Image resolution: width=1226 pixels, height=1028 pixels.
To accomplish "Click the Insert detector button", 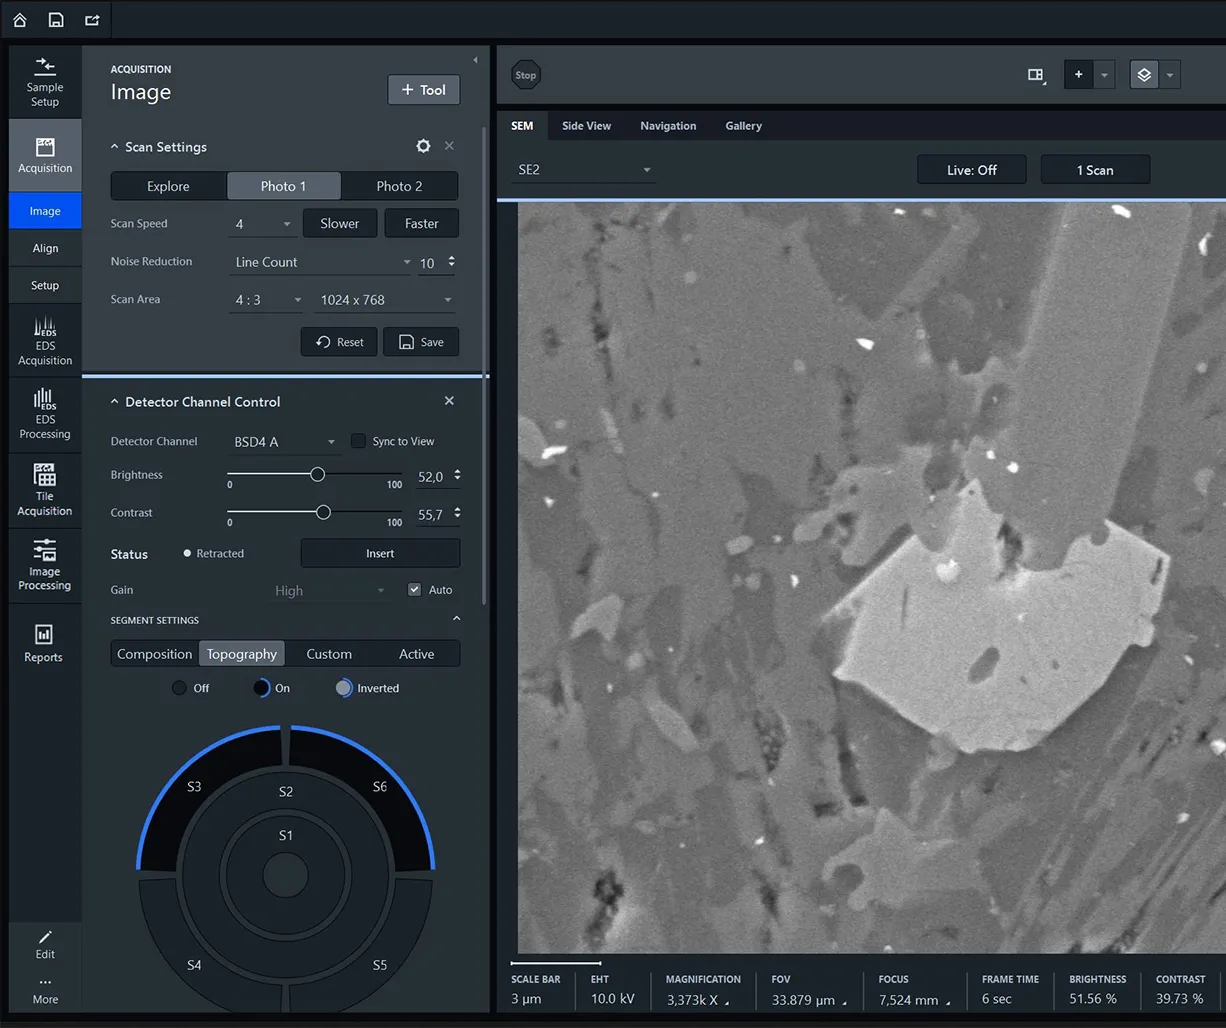I will [380, 553].
